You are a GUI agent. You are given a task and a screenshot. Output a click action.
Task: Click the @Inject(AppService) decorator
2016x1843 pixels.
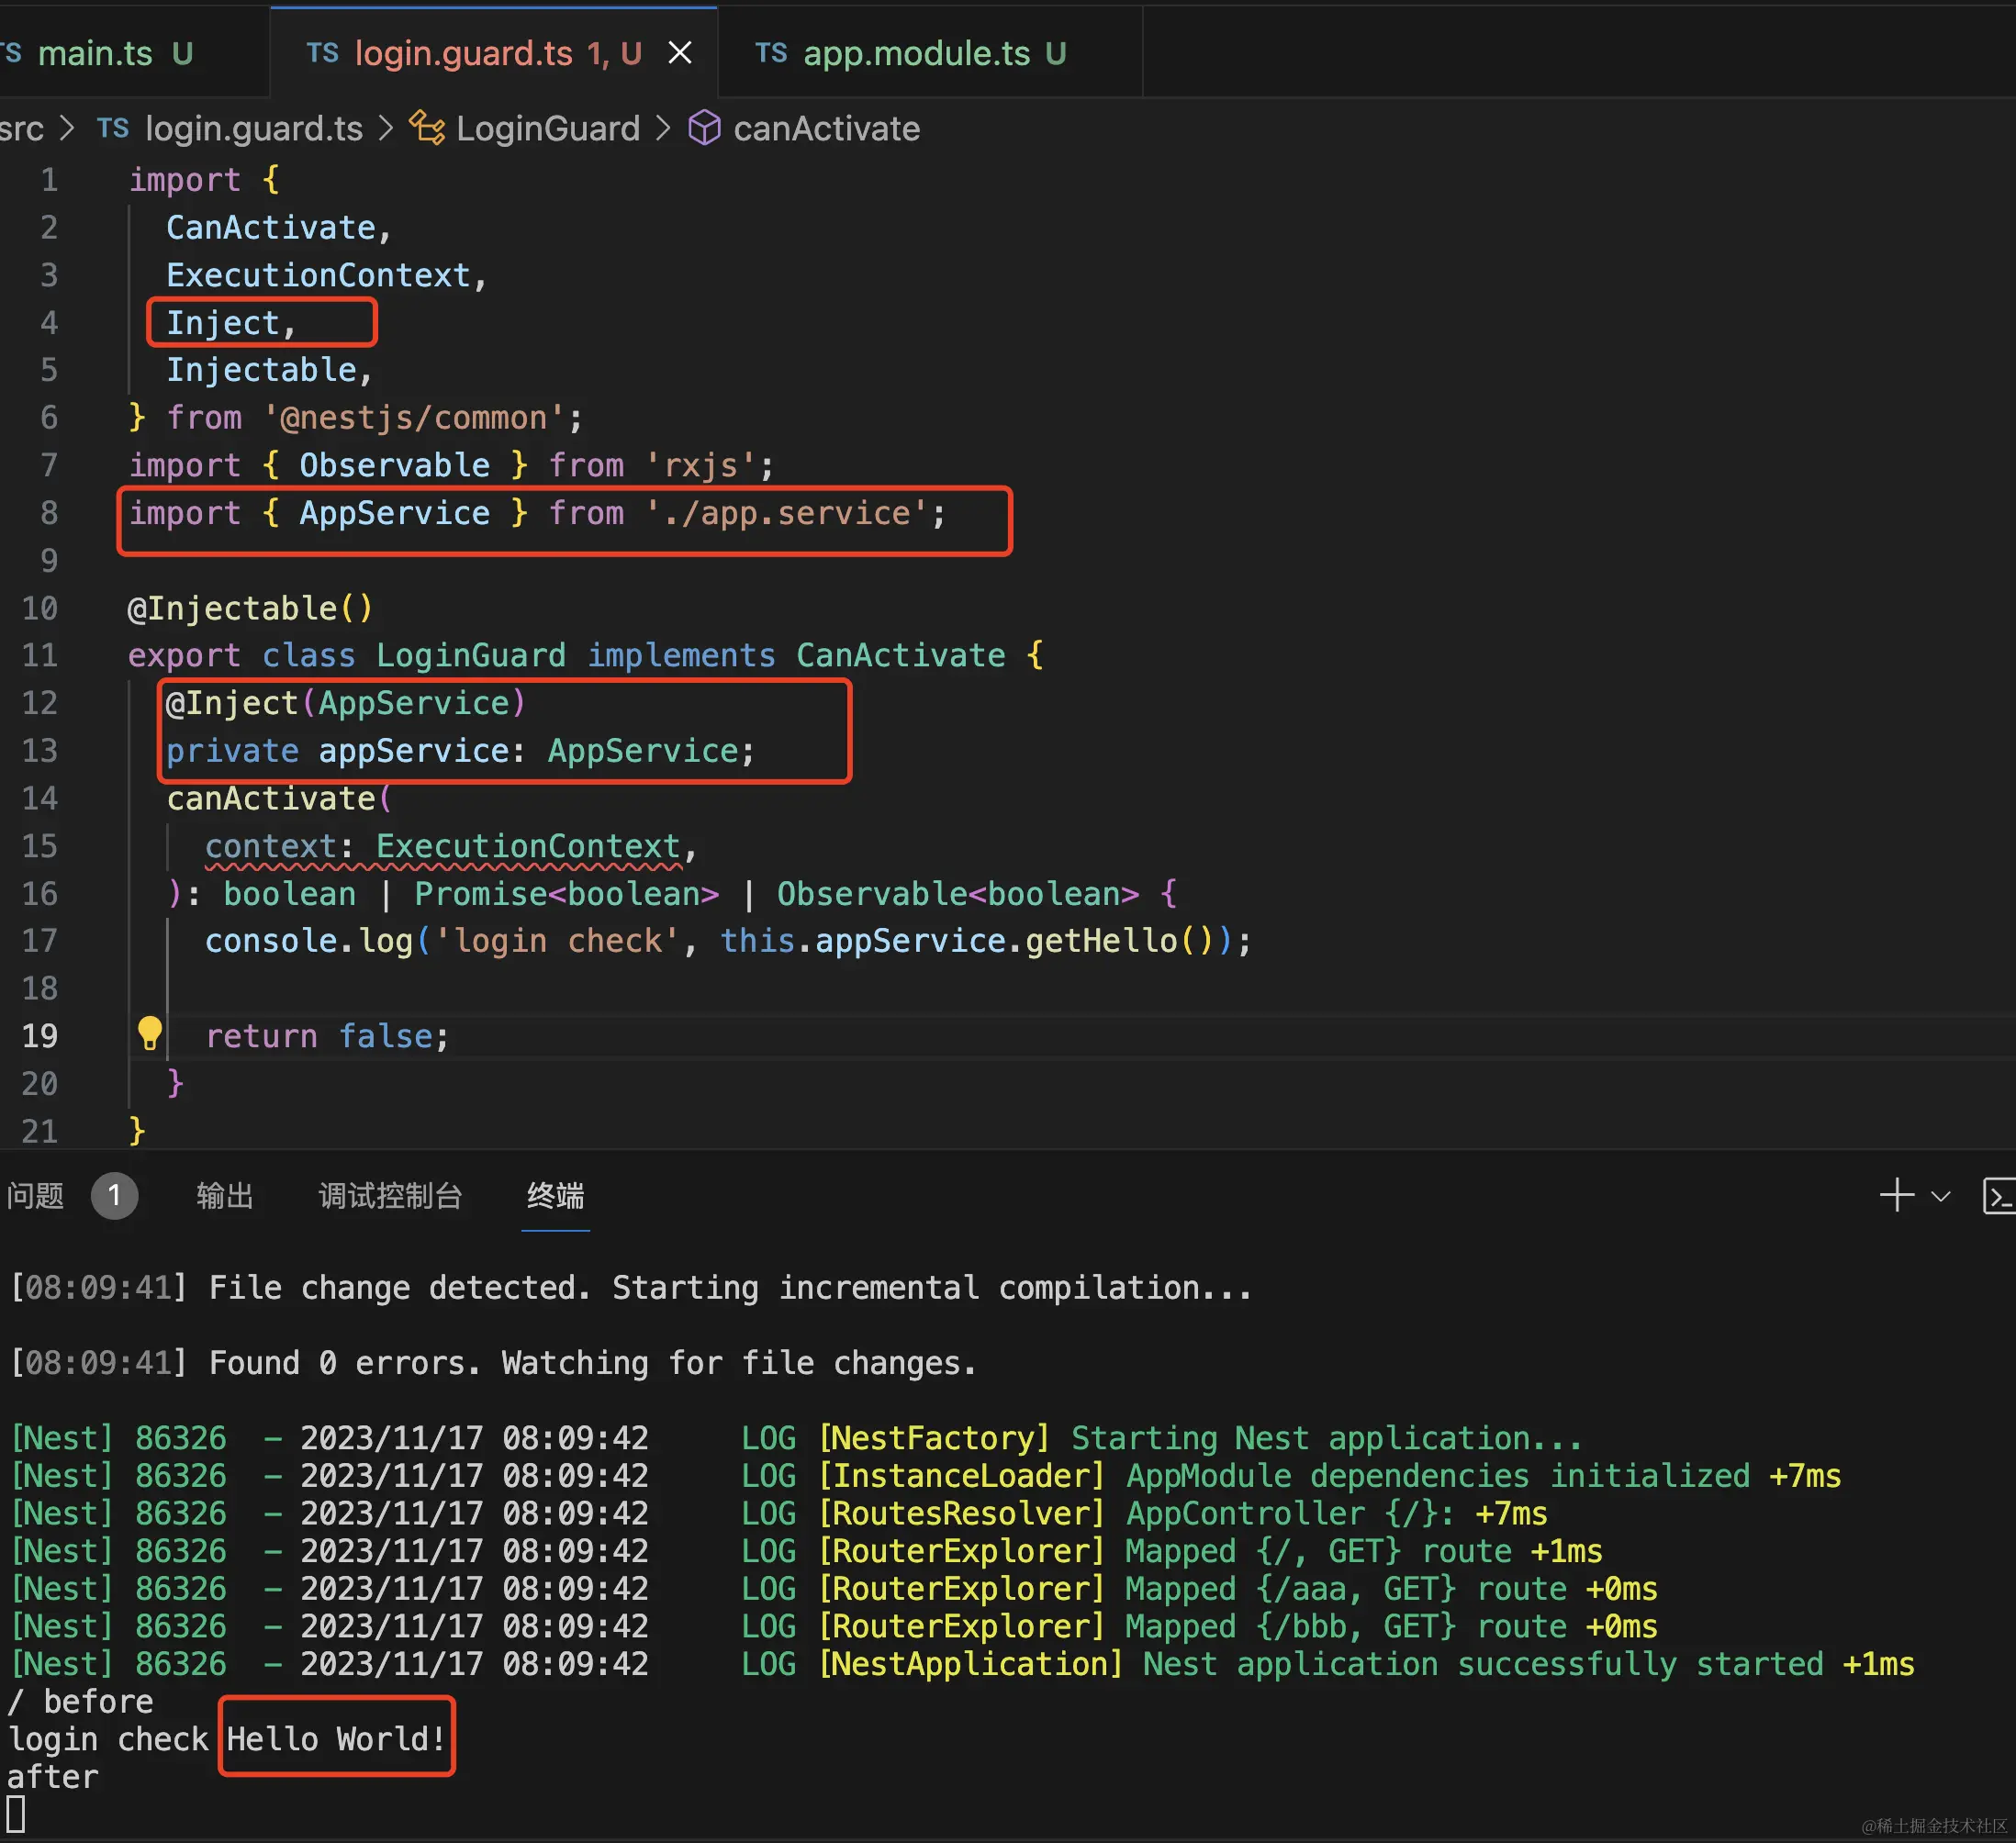click(346, 703)
